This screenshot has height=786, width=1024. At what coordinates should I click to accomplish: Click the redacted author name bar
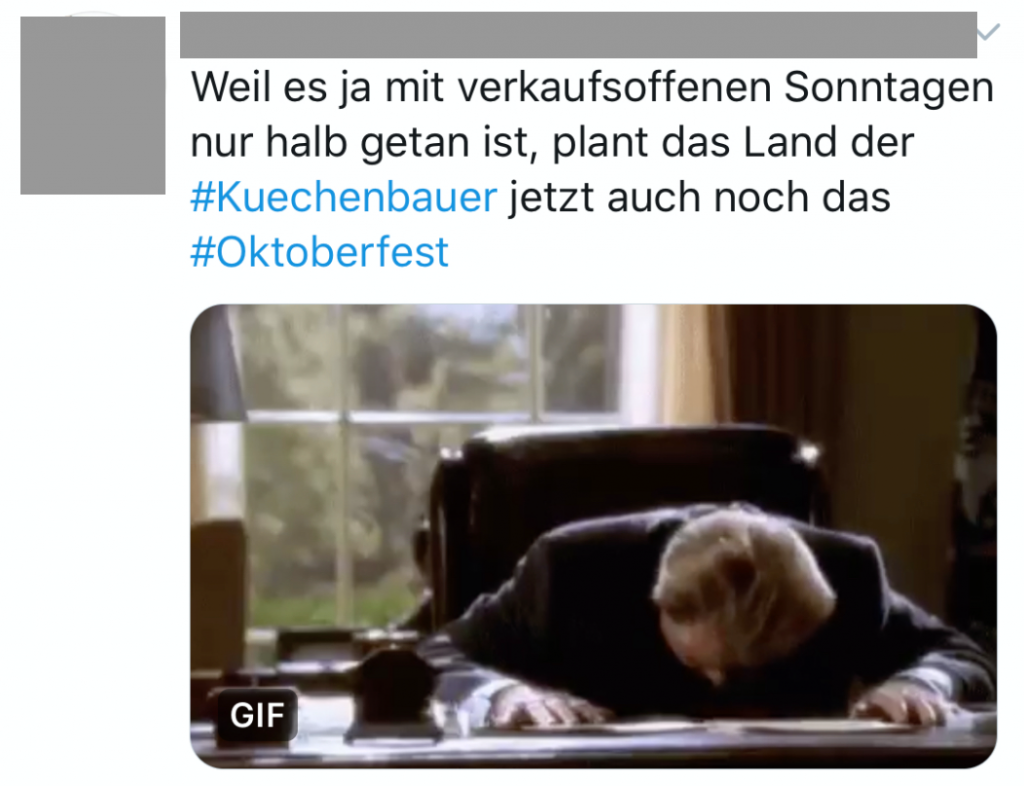(578, 35)
